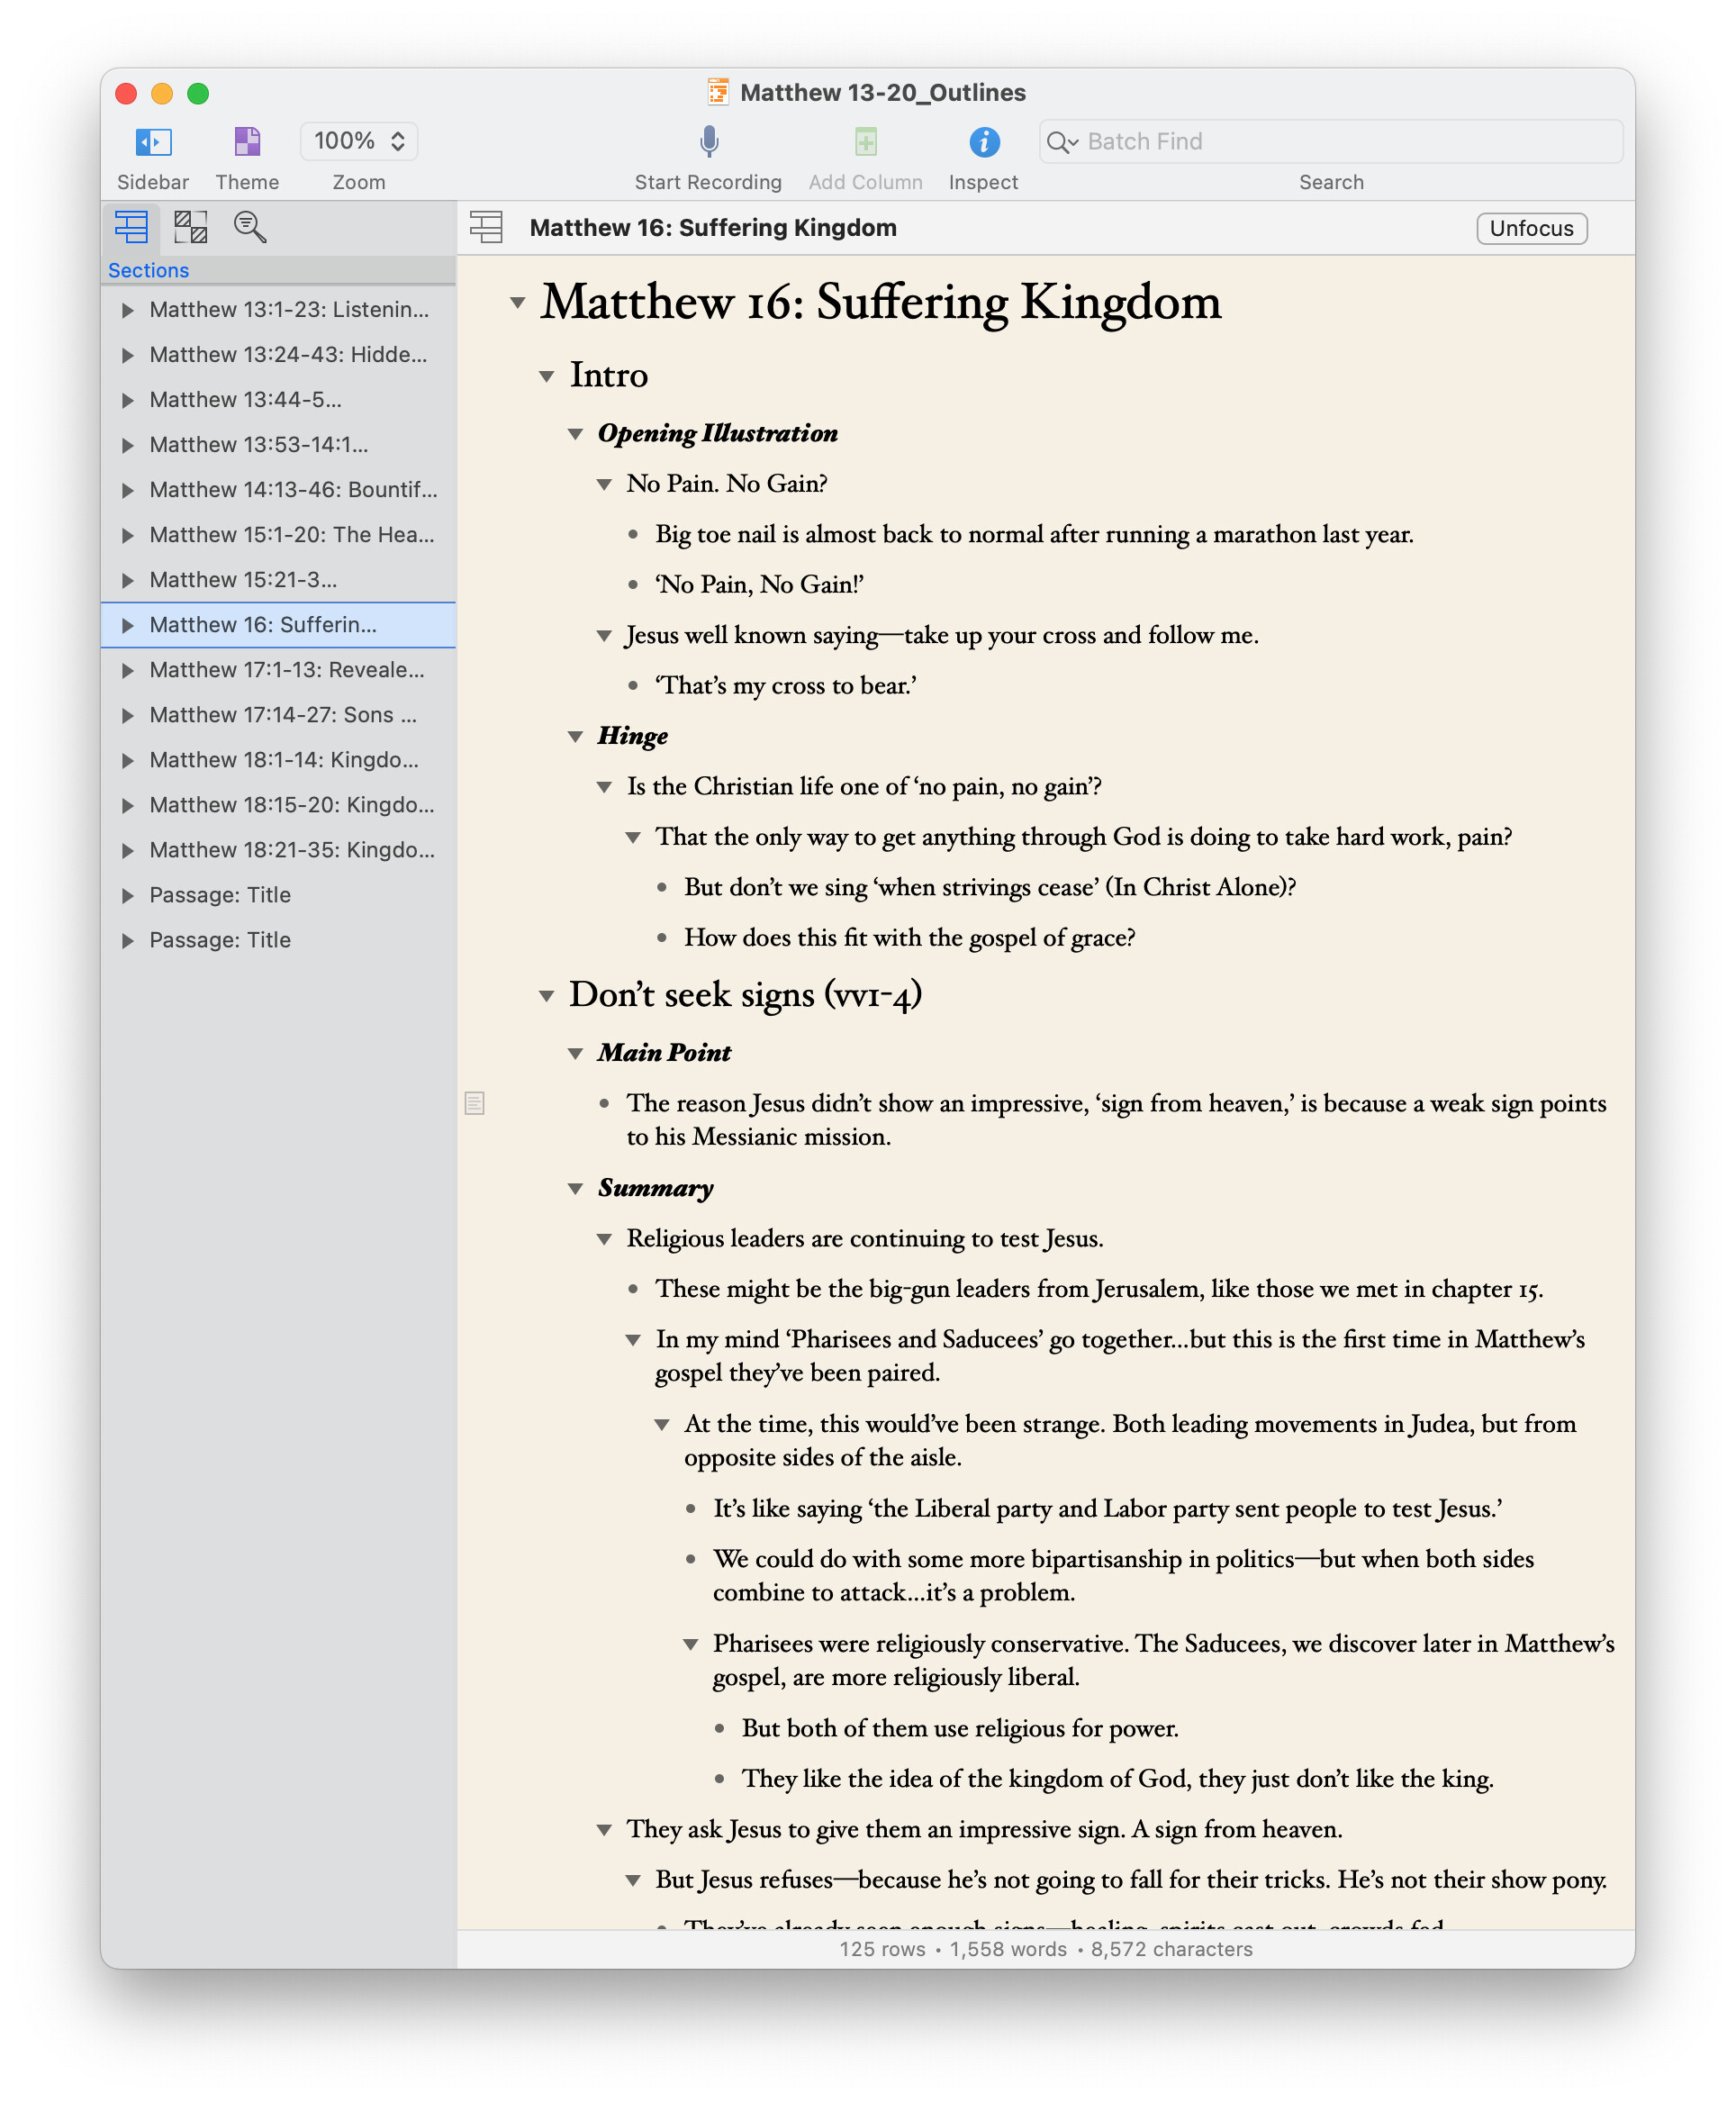Expand Matthew 13:1-23 section in sidebar
The image size is (1736, 2102).
[x=127, y=310]
